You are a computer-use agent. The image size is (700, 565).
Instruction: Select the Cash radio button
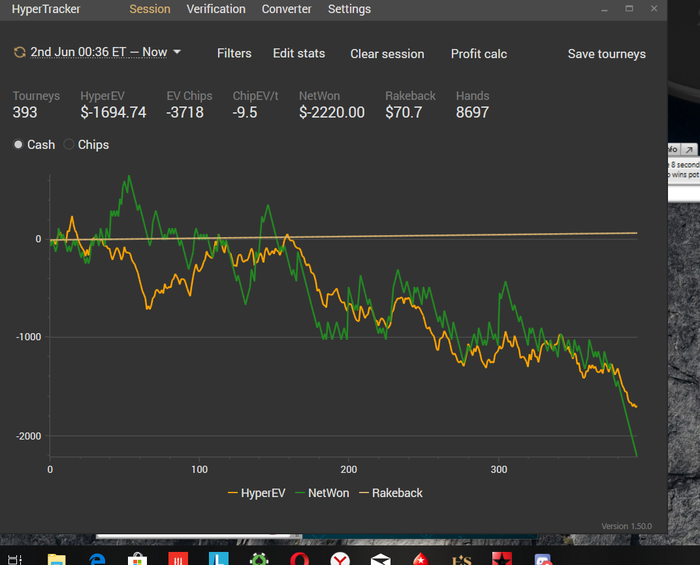(18, 145)
